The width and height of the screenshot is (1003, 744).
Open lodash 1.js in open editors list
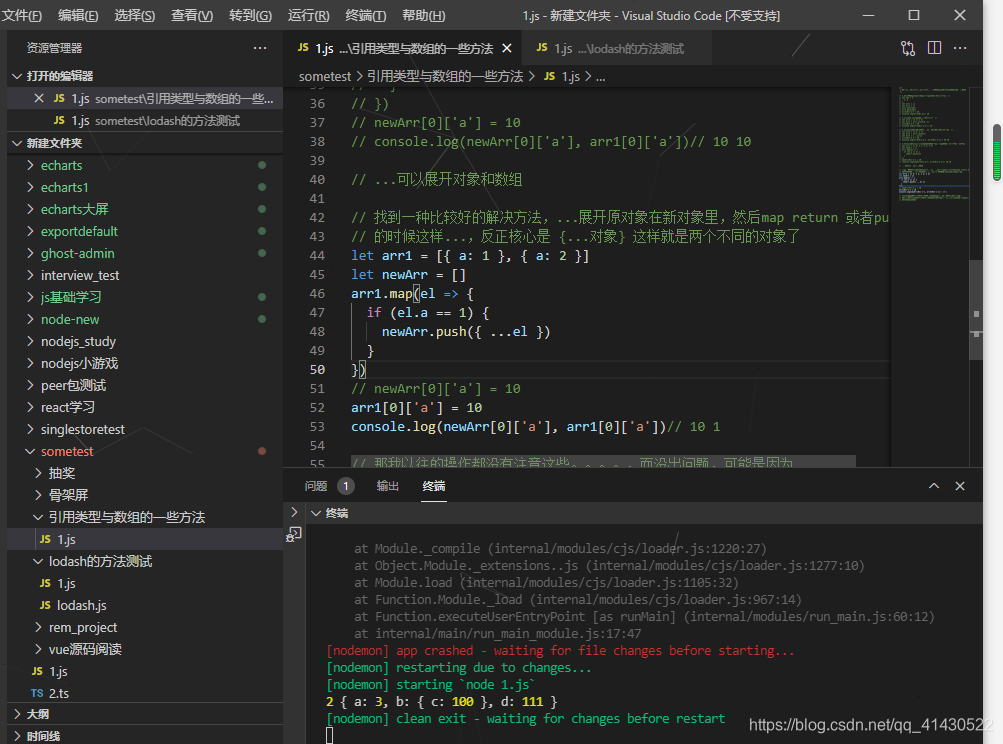click(145, 121)
